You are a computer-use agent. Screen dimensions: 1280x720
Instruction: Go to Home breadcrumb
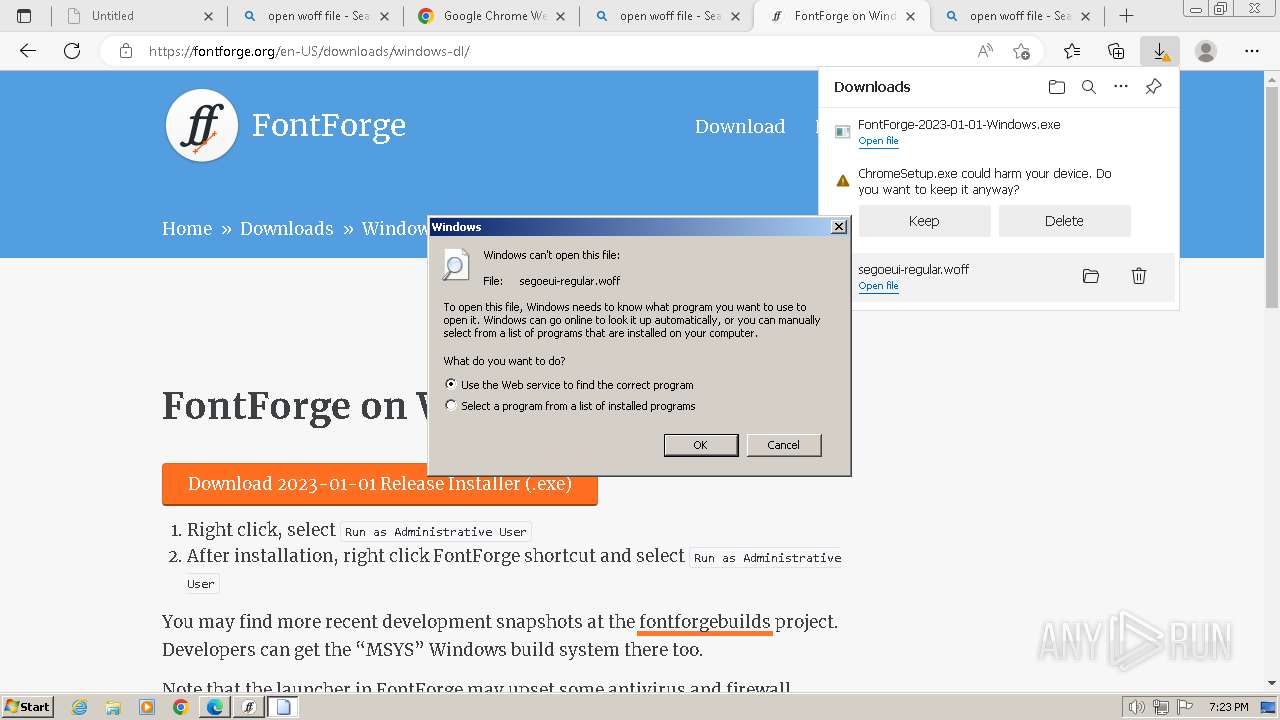click(187, 229)
